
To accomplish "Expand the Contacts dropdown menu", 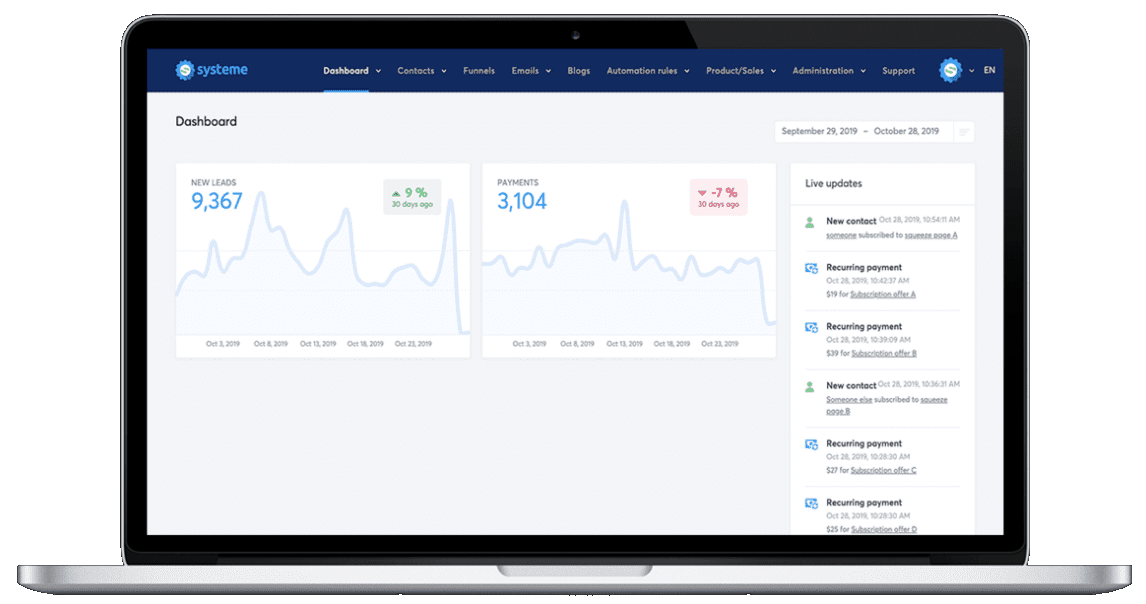I will (422, 71).
